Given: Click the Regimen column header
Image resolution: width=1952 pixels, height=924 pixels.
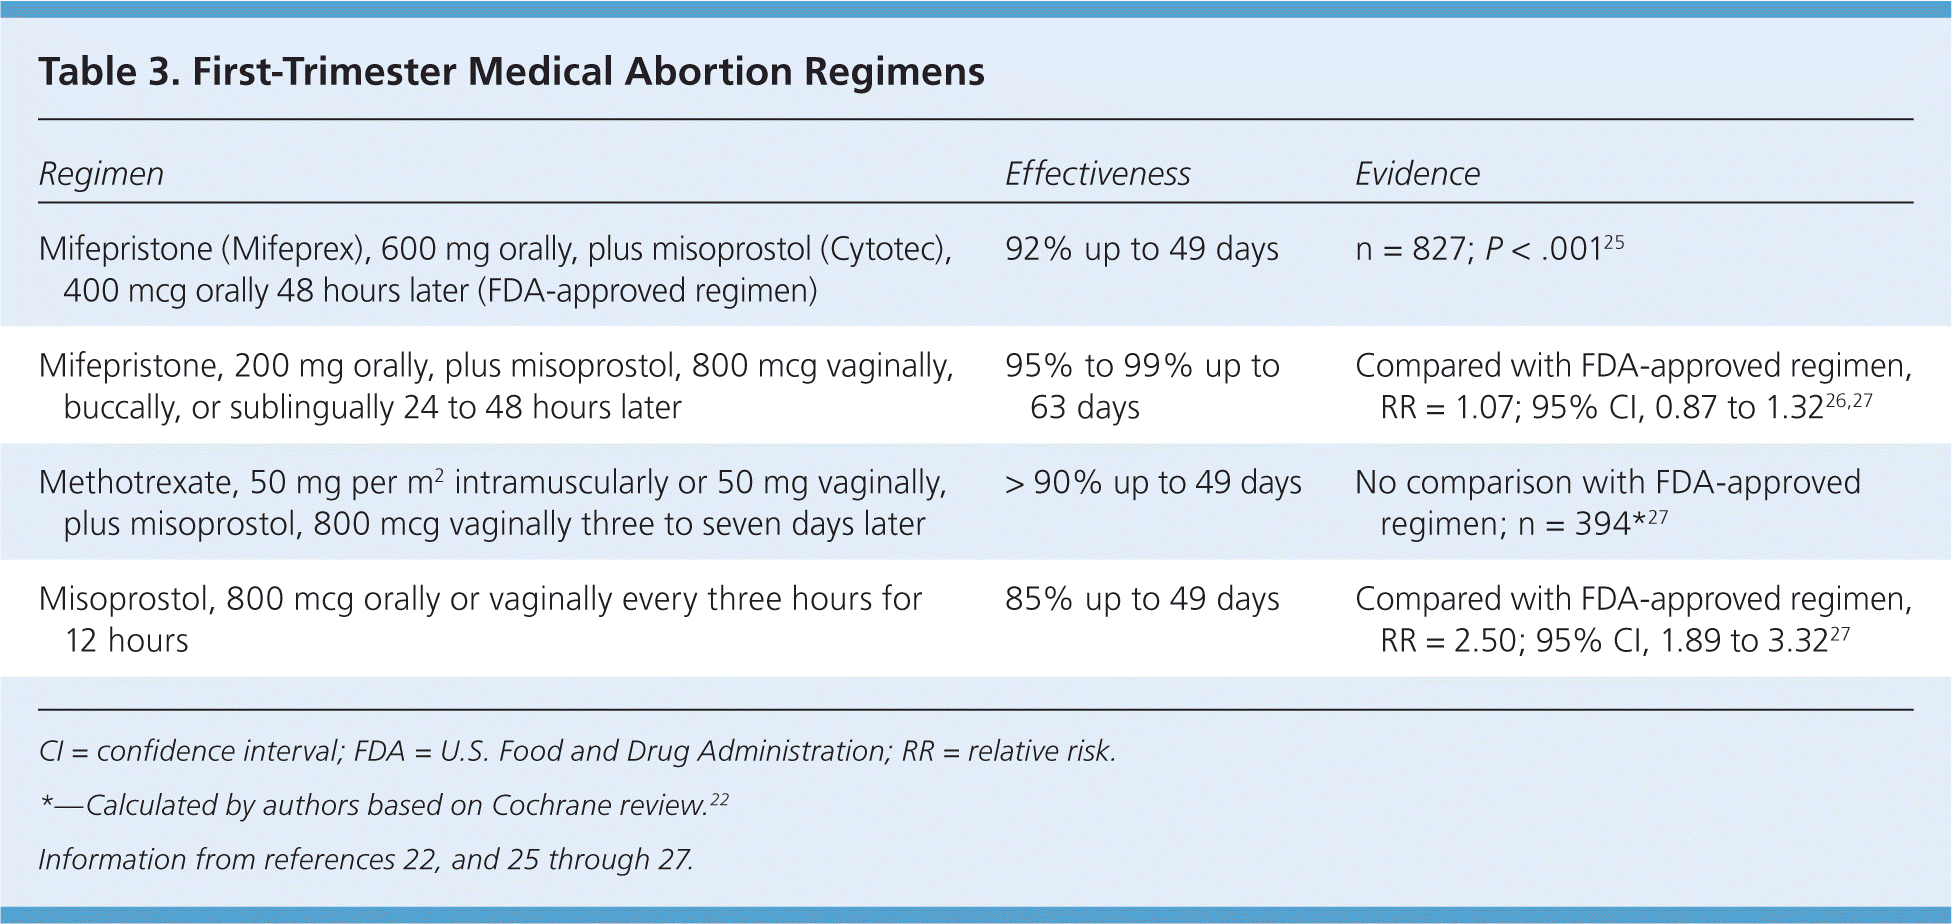Looking at the screenshot, I should click(x=101, y=174).
